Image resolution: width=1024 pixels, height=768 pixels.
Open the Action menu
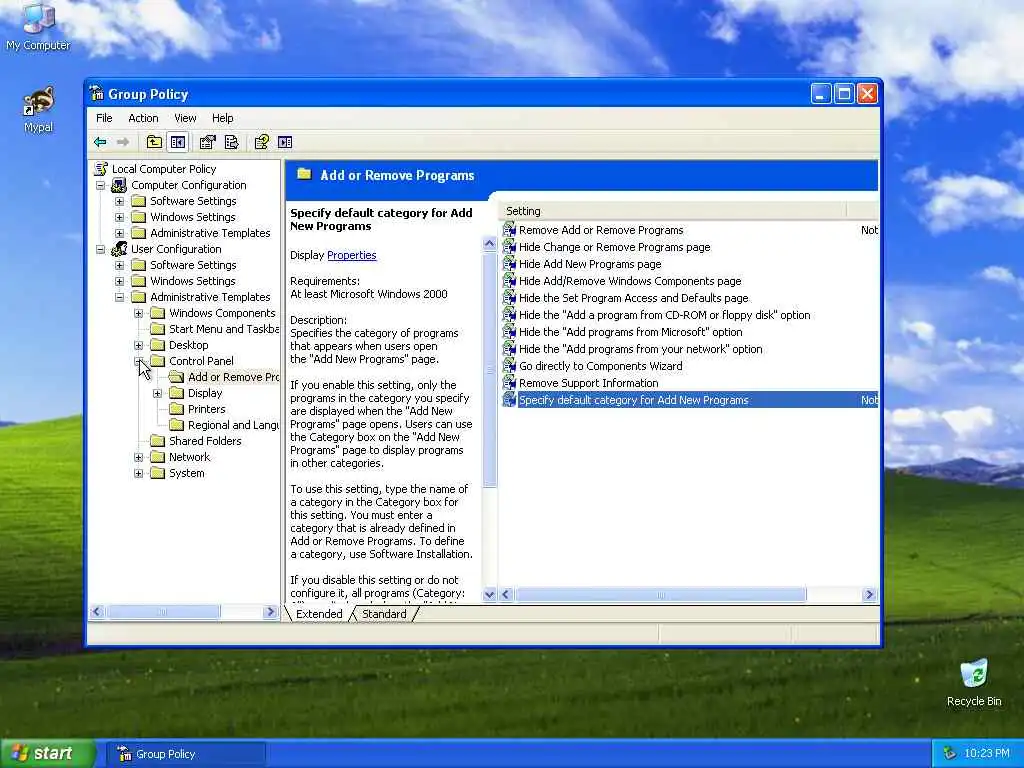click(x=143, y=118)
